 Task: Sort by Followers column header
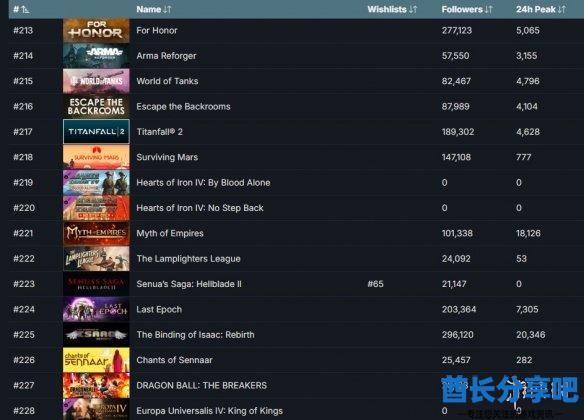coord(467,9)
